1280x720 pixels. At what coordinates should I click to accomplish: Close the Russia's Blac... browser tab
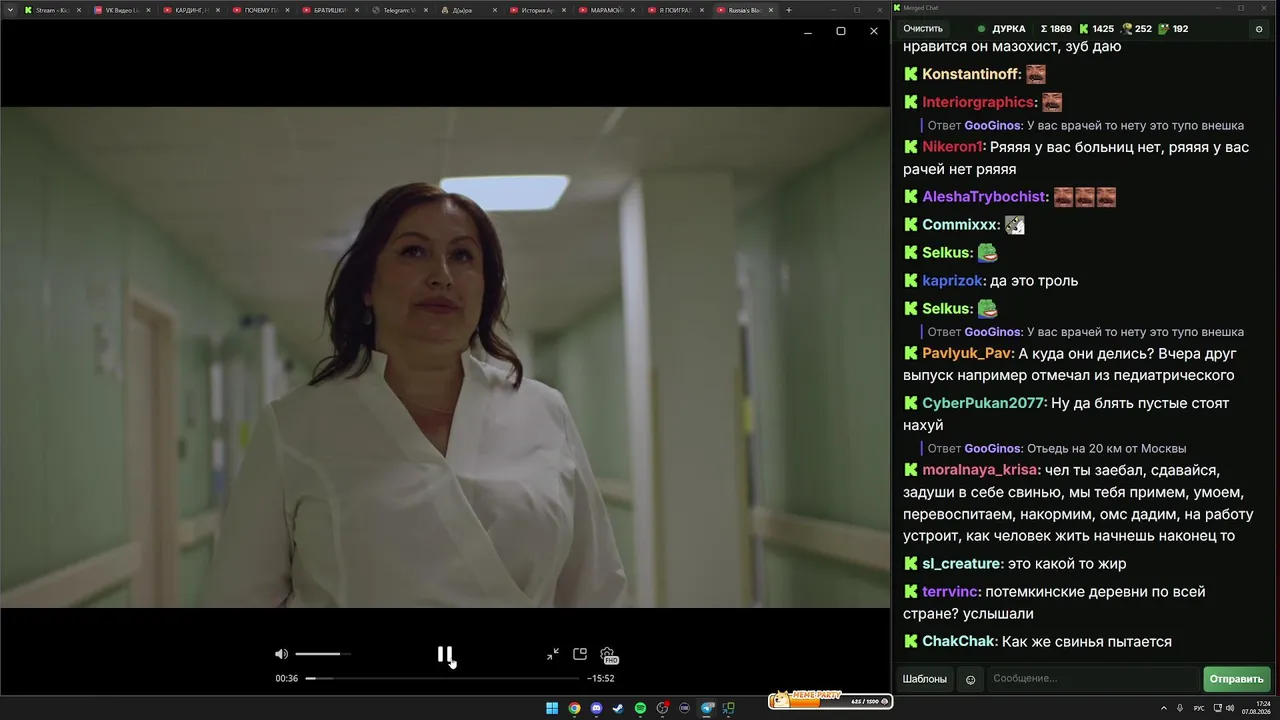tap(771, 10)
